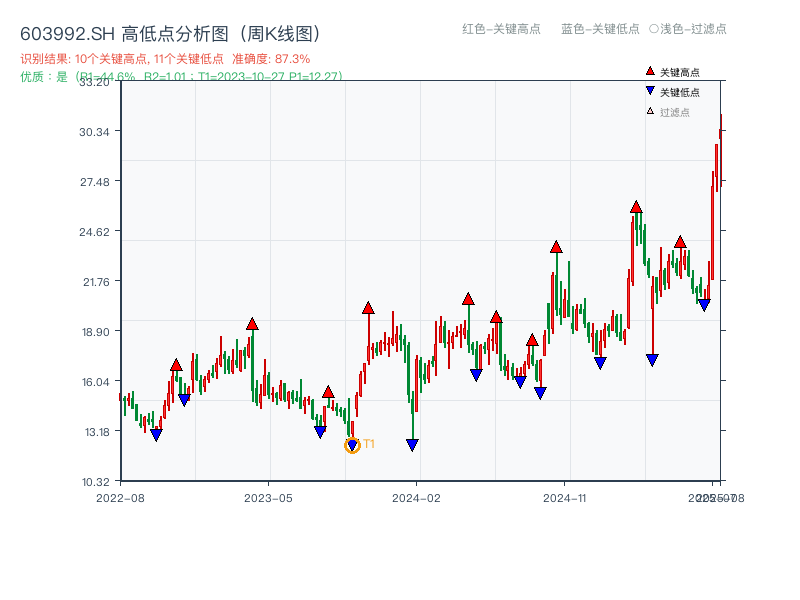Select the blue key-low triangle right of the 2024-11 high
The width and height of the screenshot is (800, 600).
click(600, 363)
